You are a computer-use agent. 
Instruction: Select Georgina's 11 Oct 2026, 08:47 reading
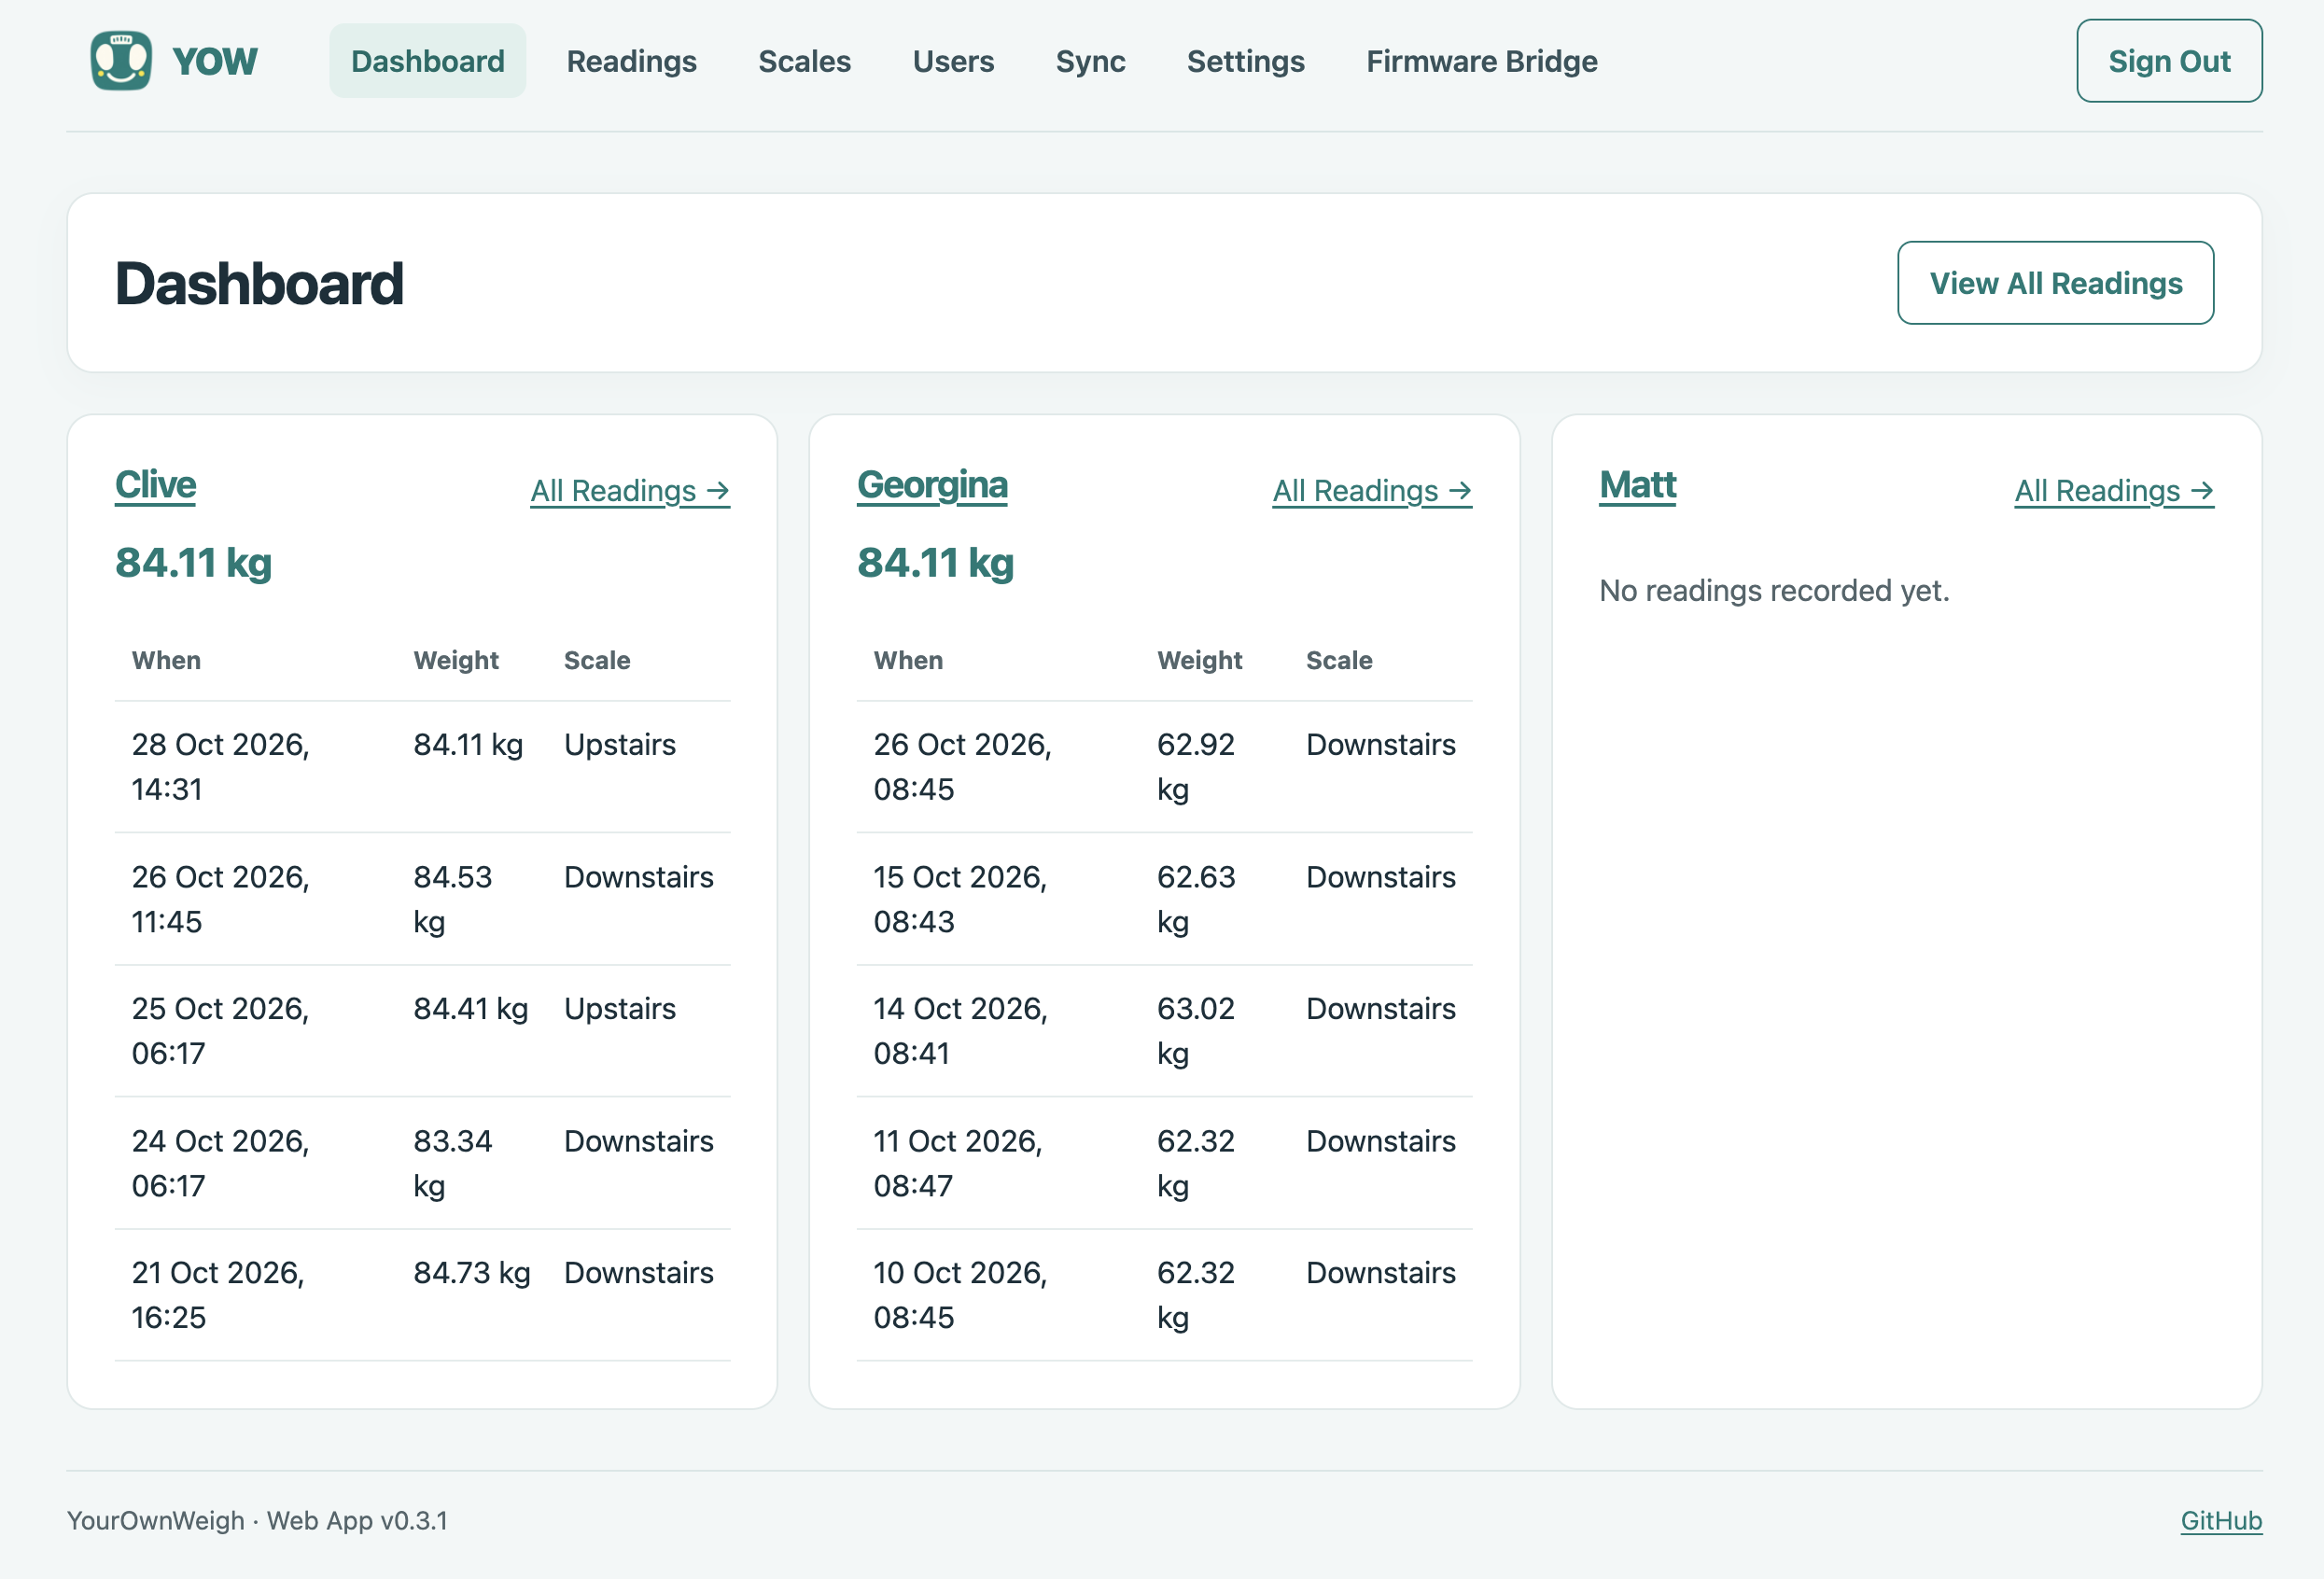tap(1164, 1163)
